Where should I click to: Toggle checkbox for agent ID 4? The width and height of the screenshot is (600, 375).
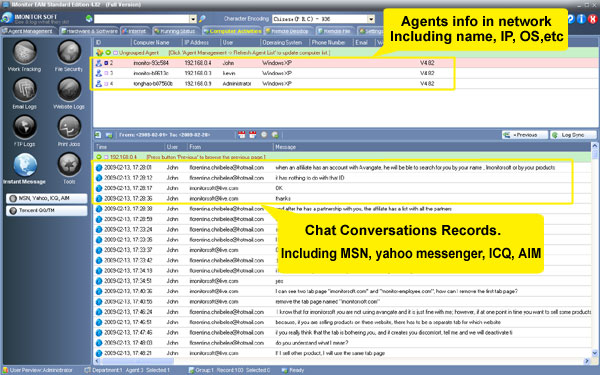tap(106, 83)
